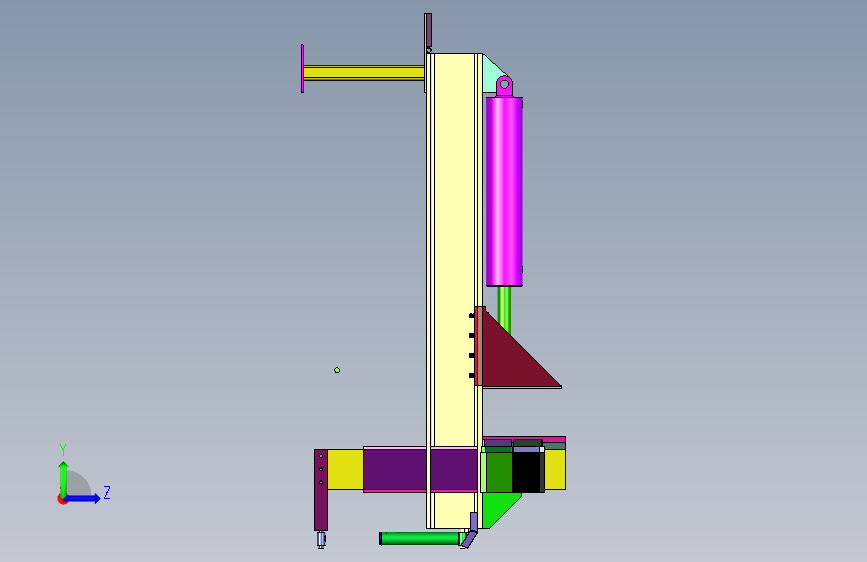This screenshot has height=562, width=867.
Task: Click the green Y axis arrow on triad
Action: (x=64, y=477)
